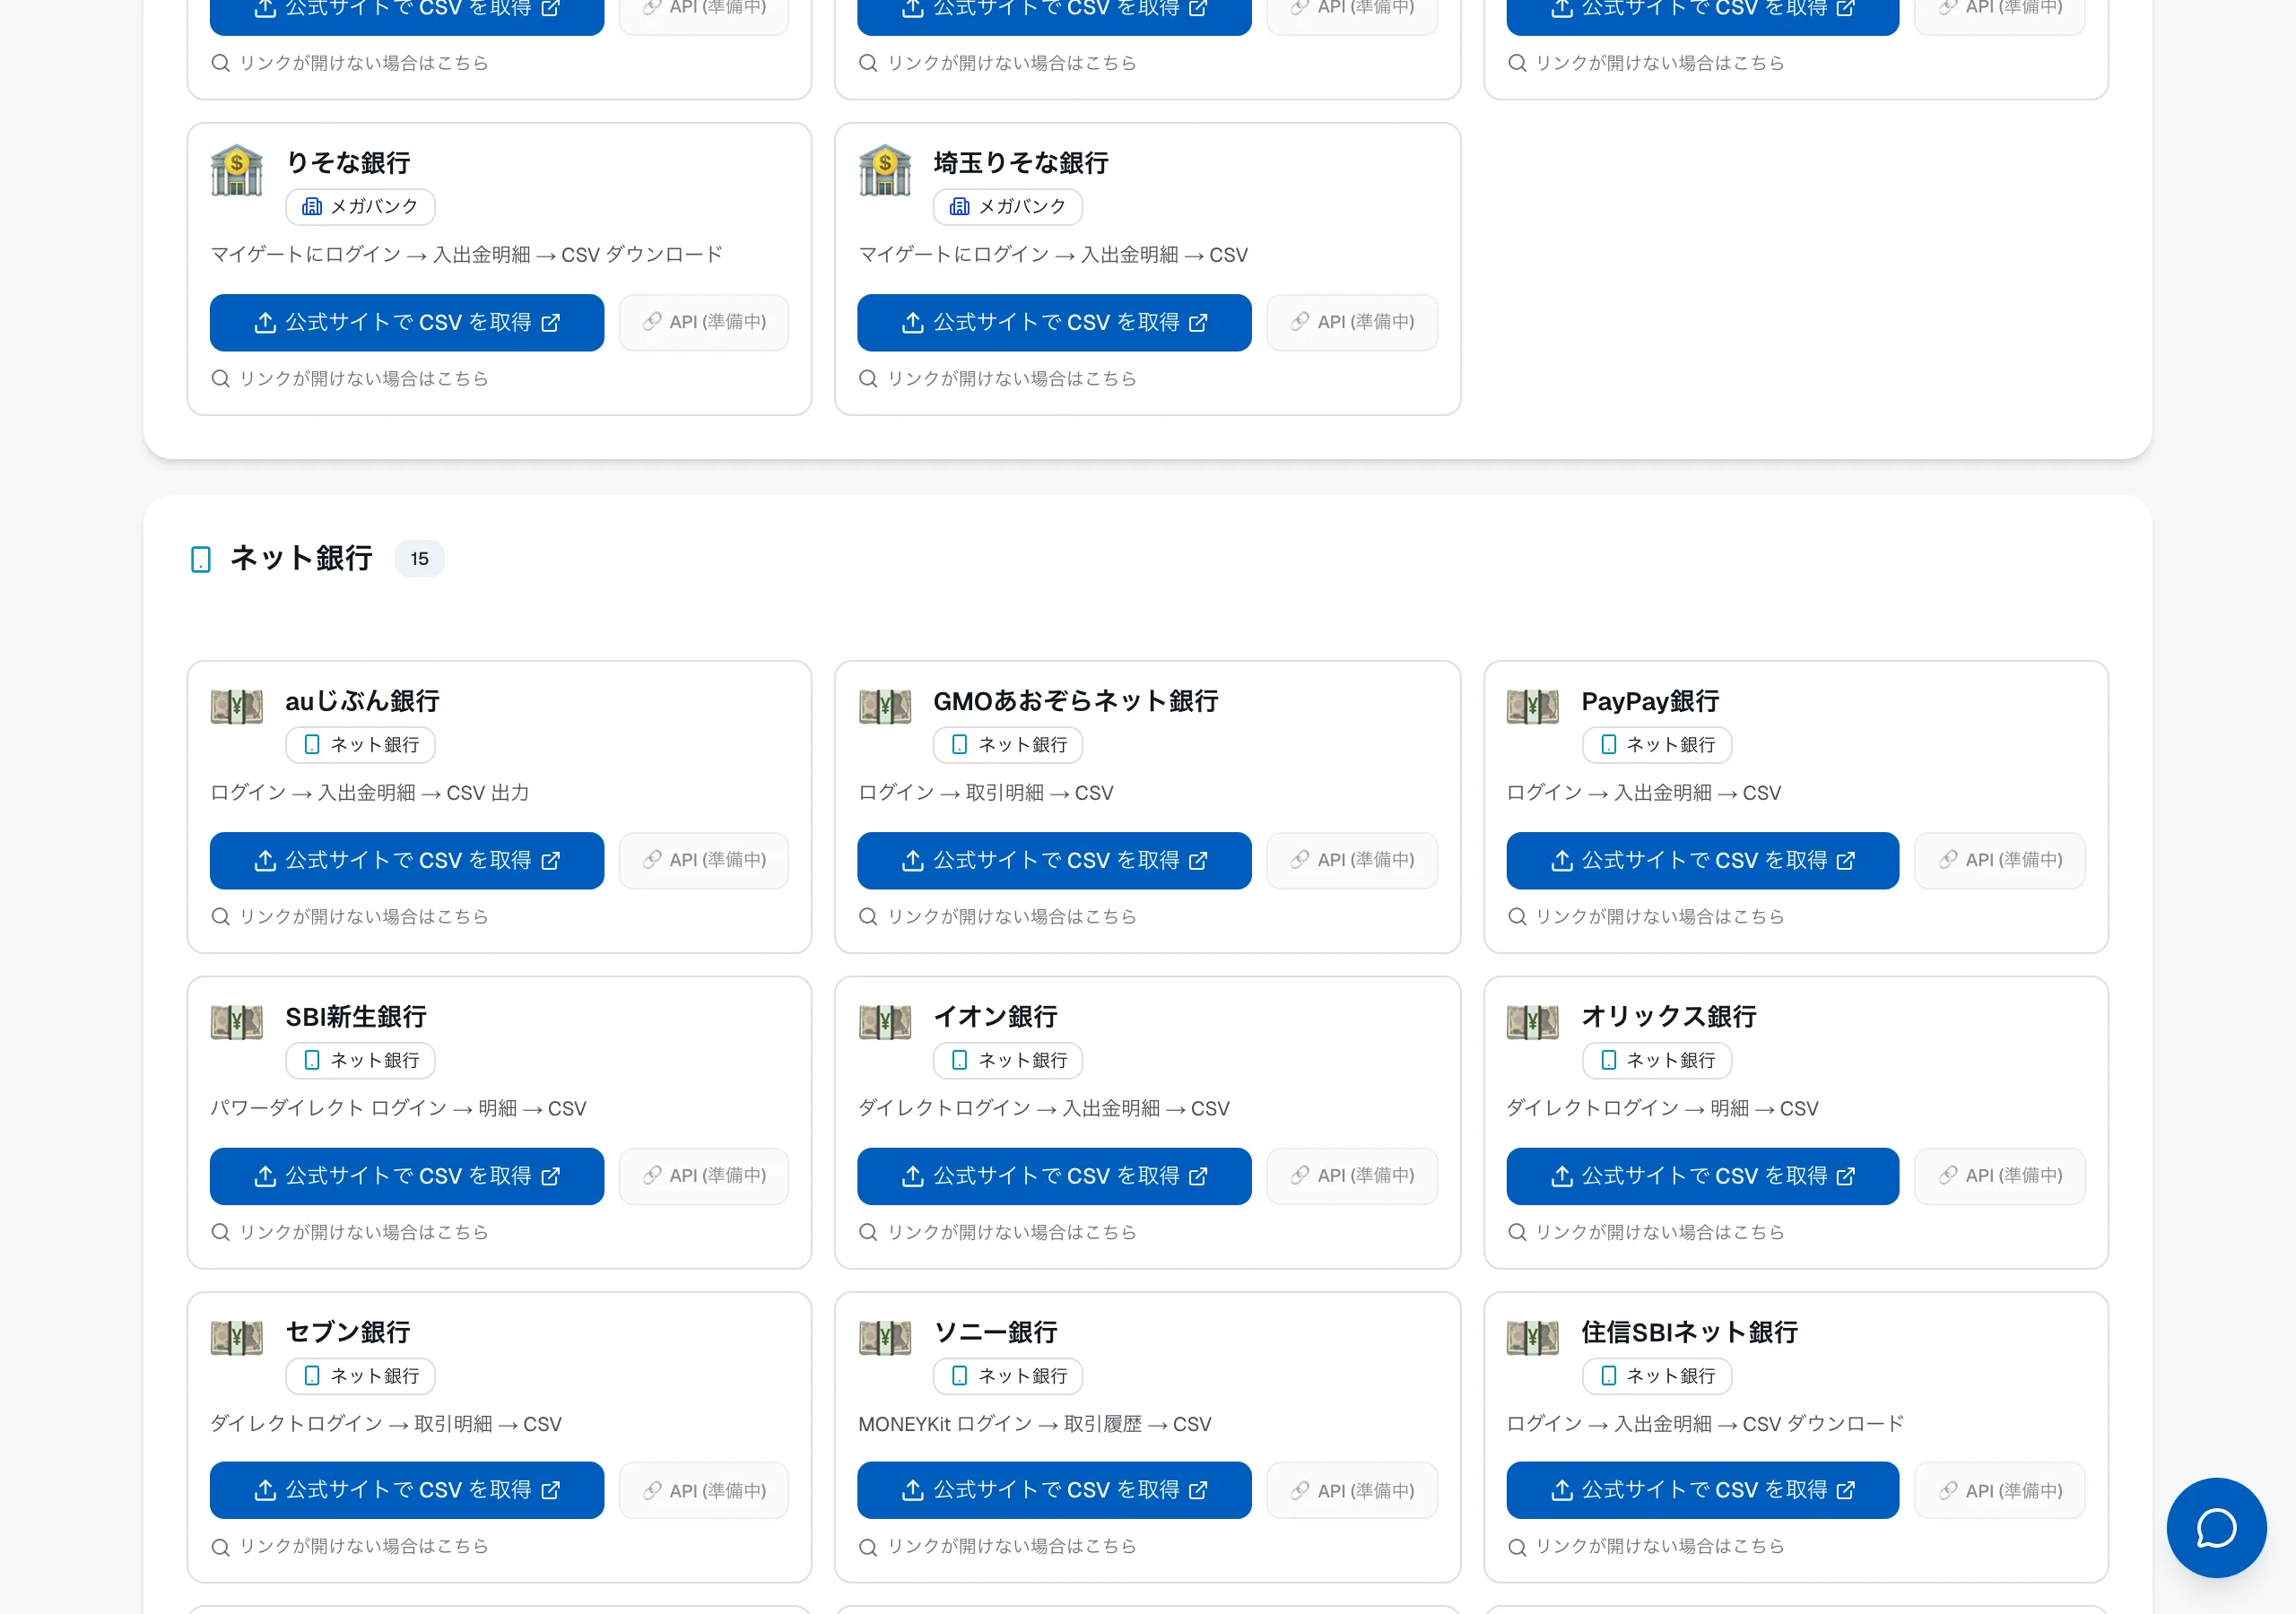Click the イオン銀行 yen banknote icon

(885, 1022)
